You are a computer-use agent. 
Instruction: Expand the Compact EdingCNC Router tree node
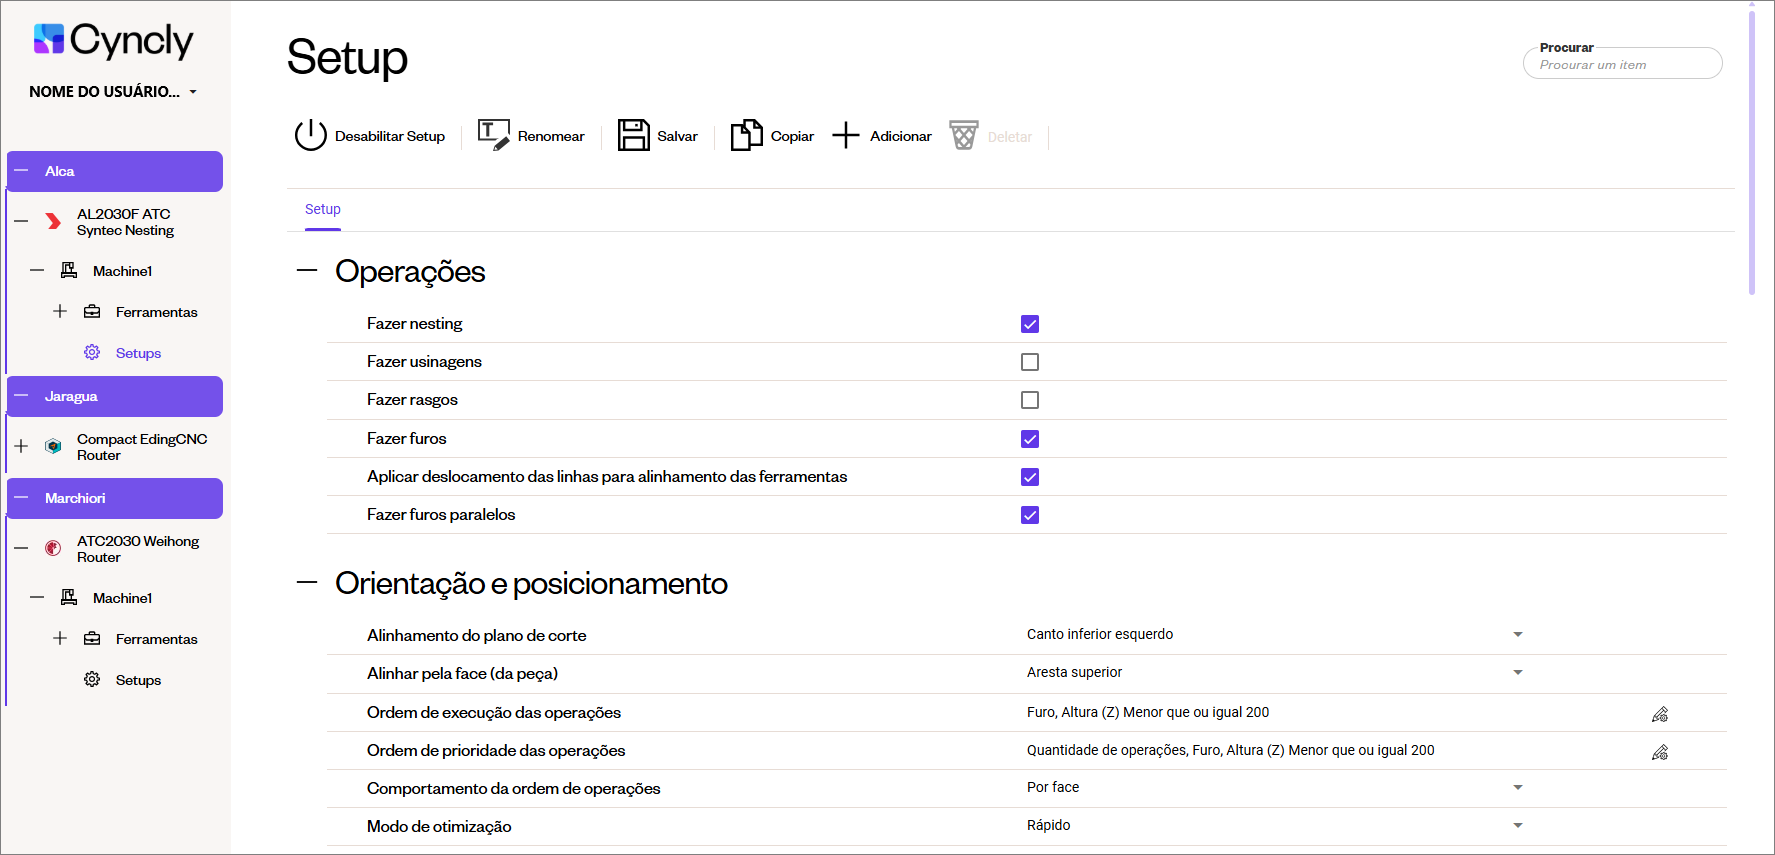pyautogui.click(x=21, y=446)
